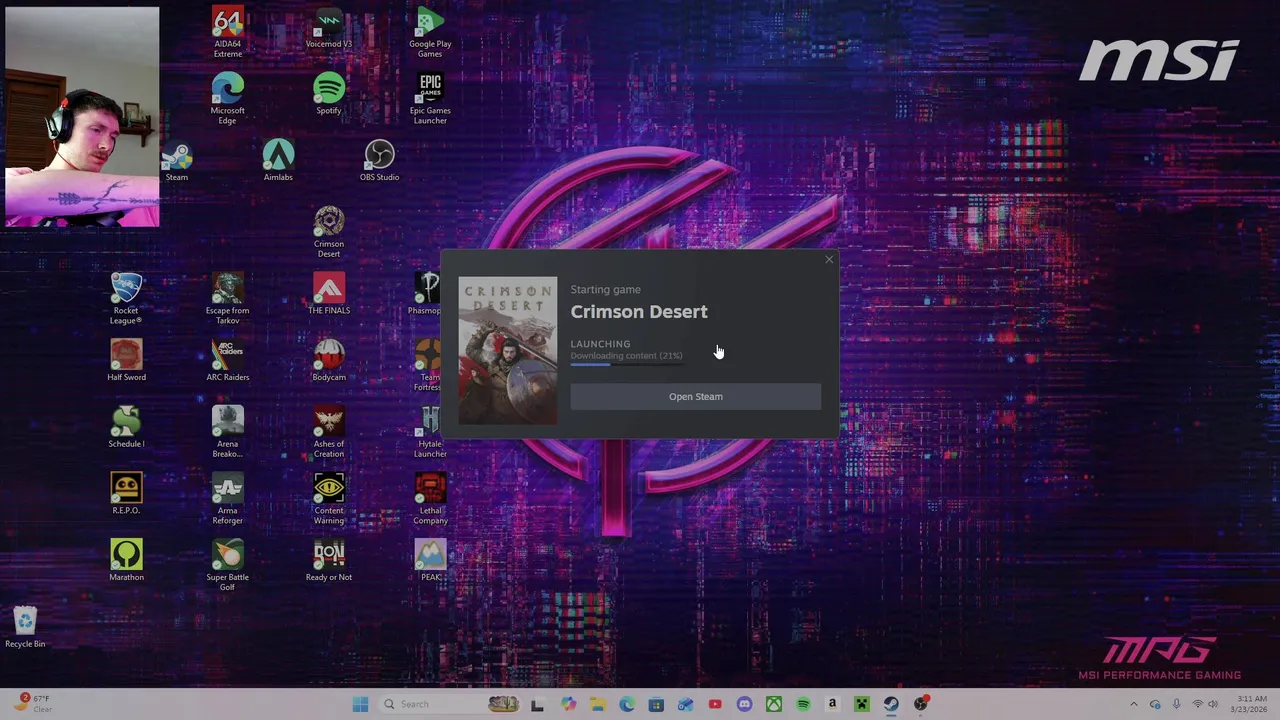Select Hytale Launcher desktop icon
Viewport: 1280px width, 720px height.
coord(430,432)
